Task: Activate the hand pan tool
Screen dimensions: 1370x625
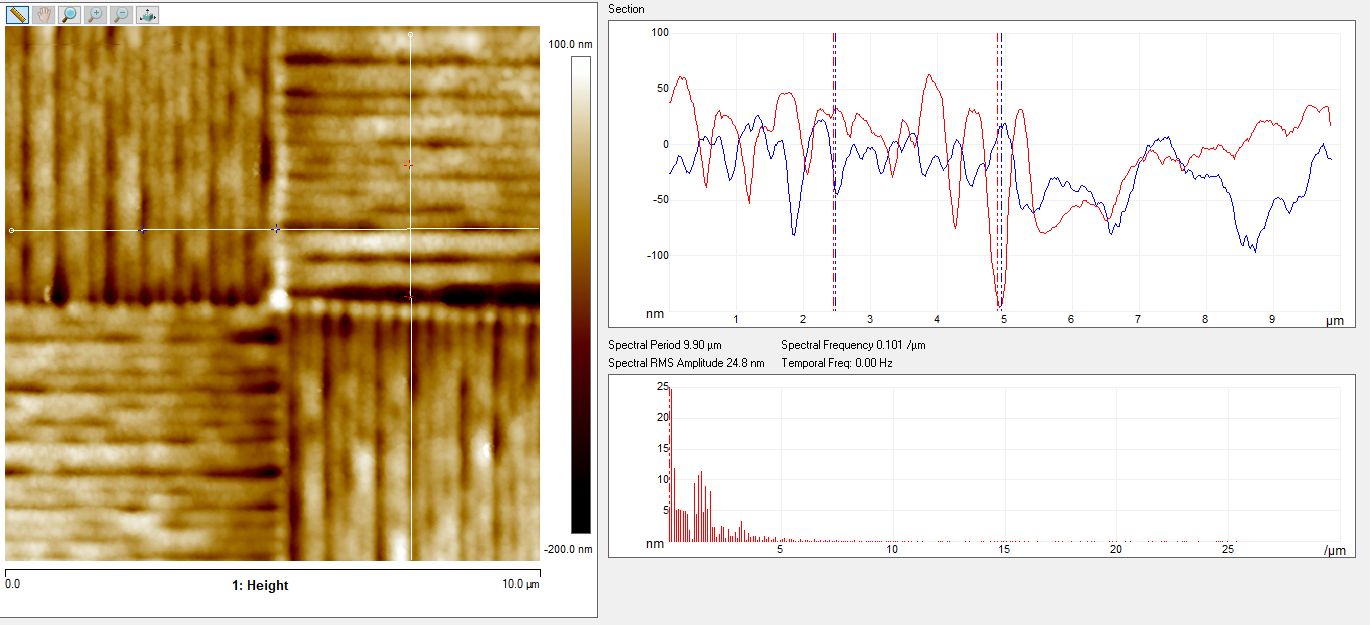Action: (x=43, y=15)
